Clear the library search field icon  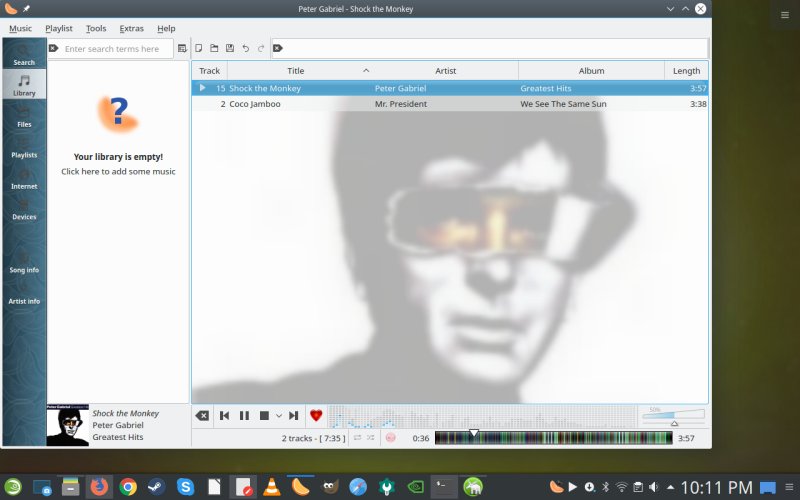coord(54,48)
